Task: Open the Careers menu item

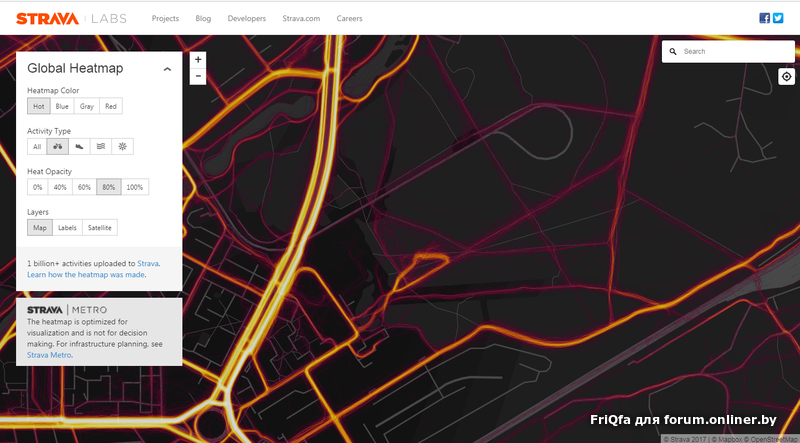Action: pos(349,18)
